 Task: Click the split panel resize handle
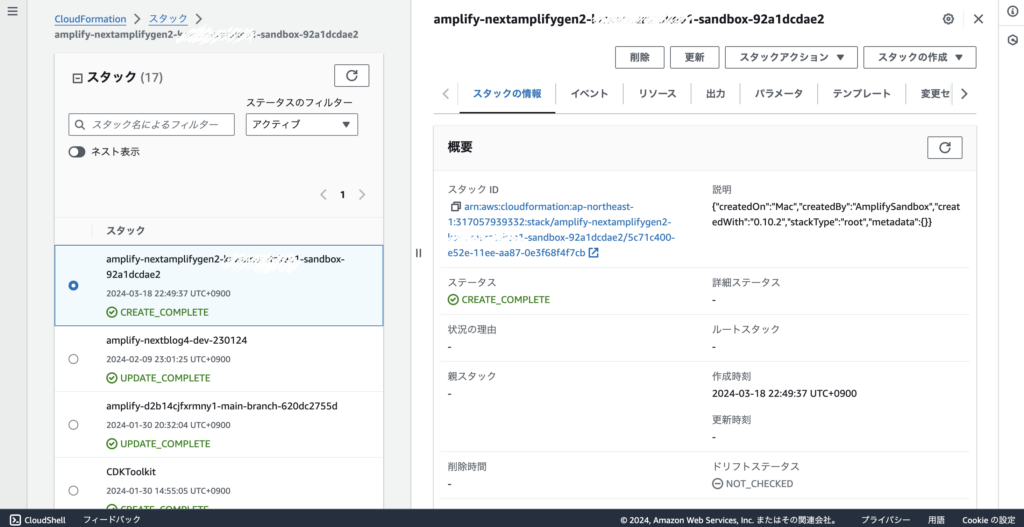pos(419,253)
